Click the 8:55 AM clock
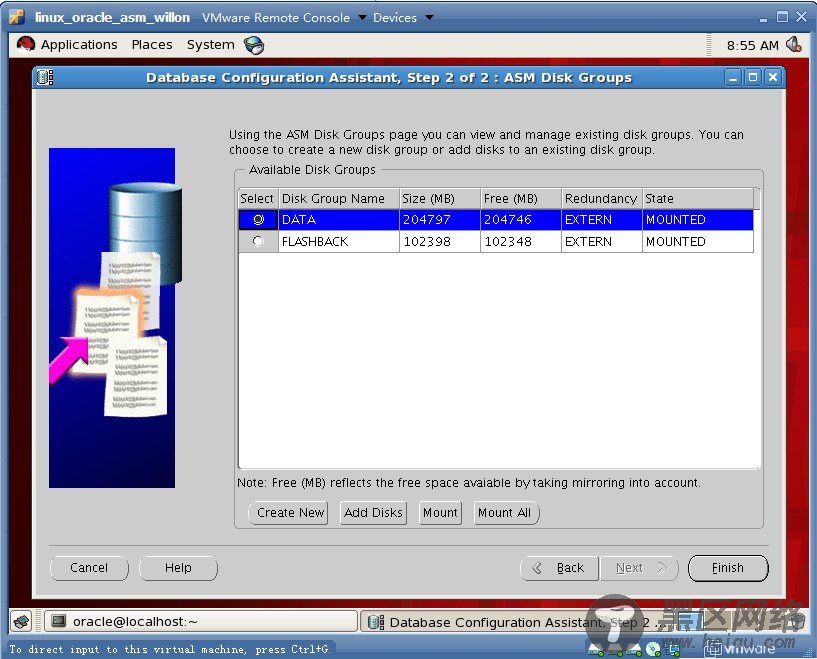The width and height of the screenshot is (817, 659). click(752, 45)
